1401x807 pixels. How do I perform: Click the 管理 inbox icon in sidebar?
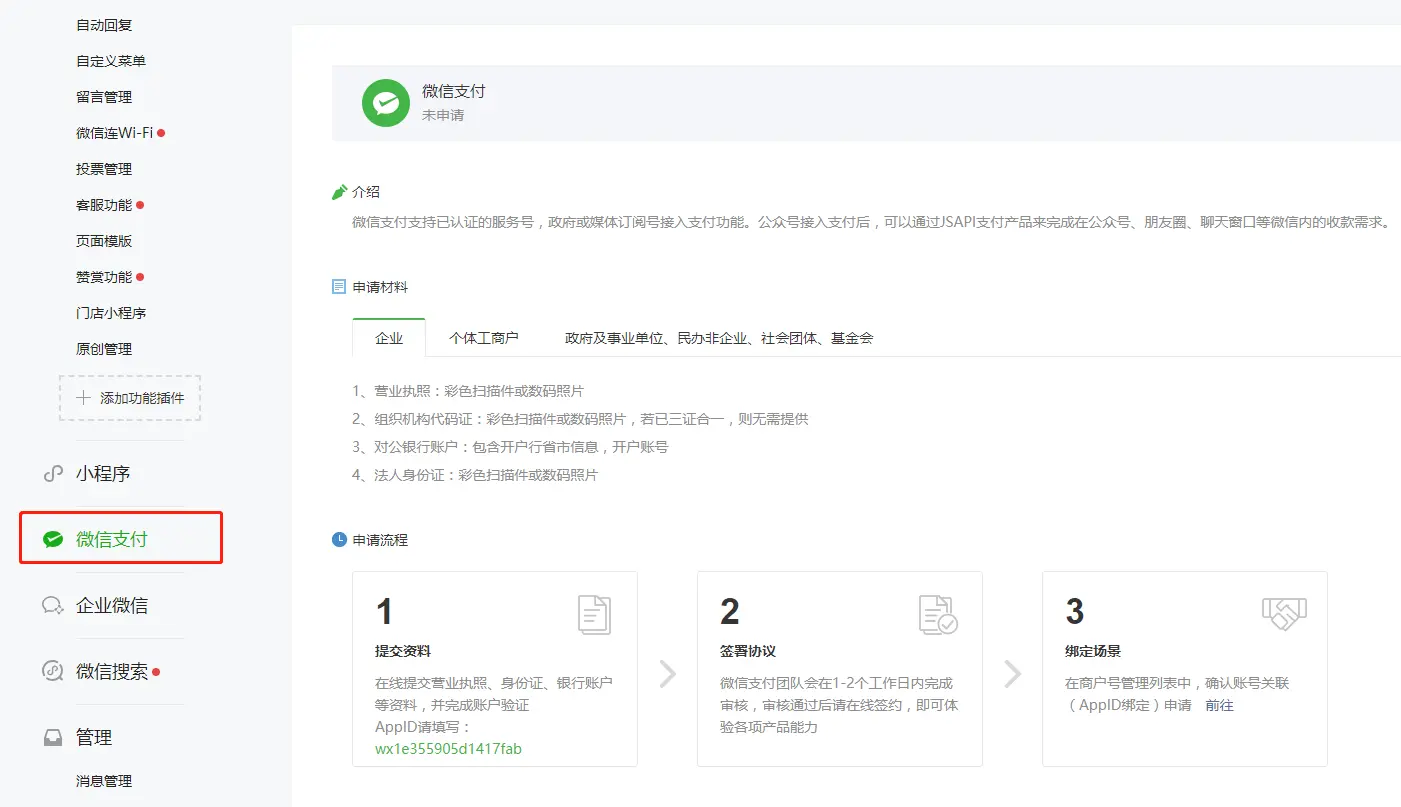click(x=53, y=738)
